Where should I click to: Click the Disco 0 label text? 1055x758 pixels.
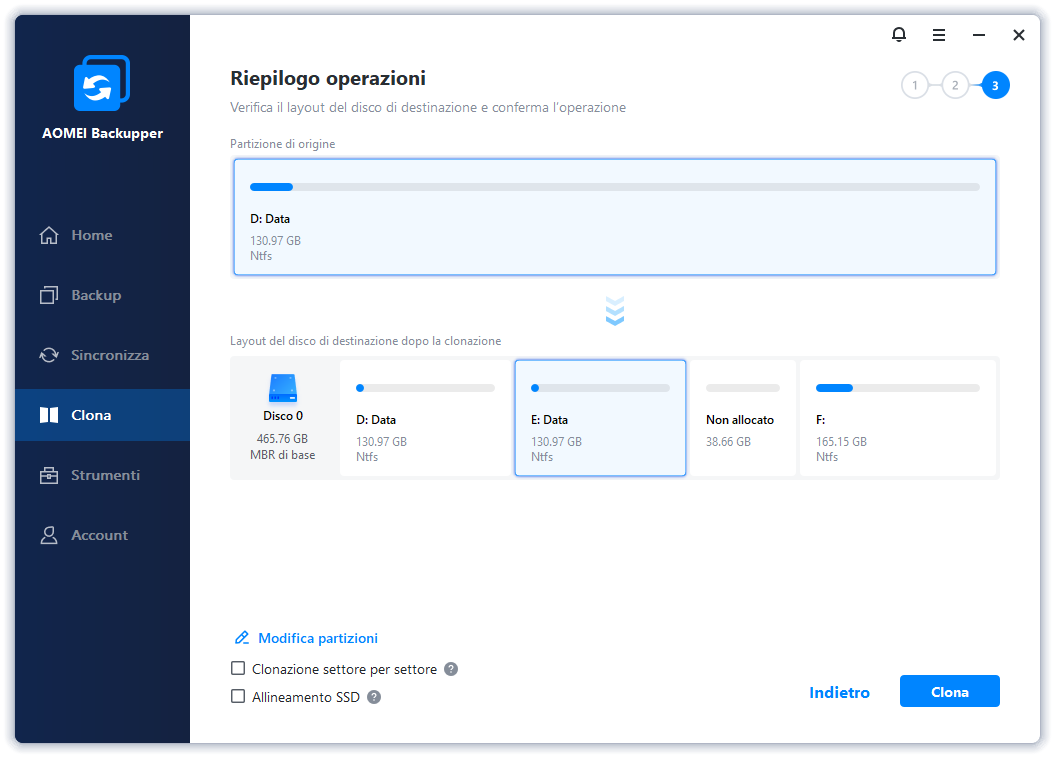283,416
